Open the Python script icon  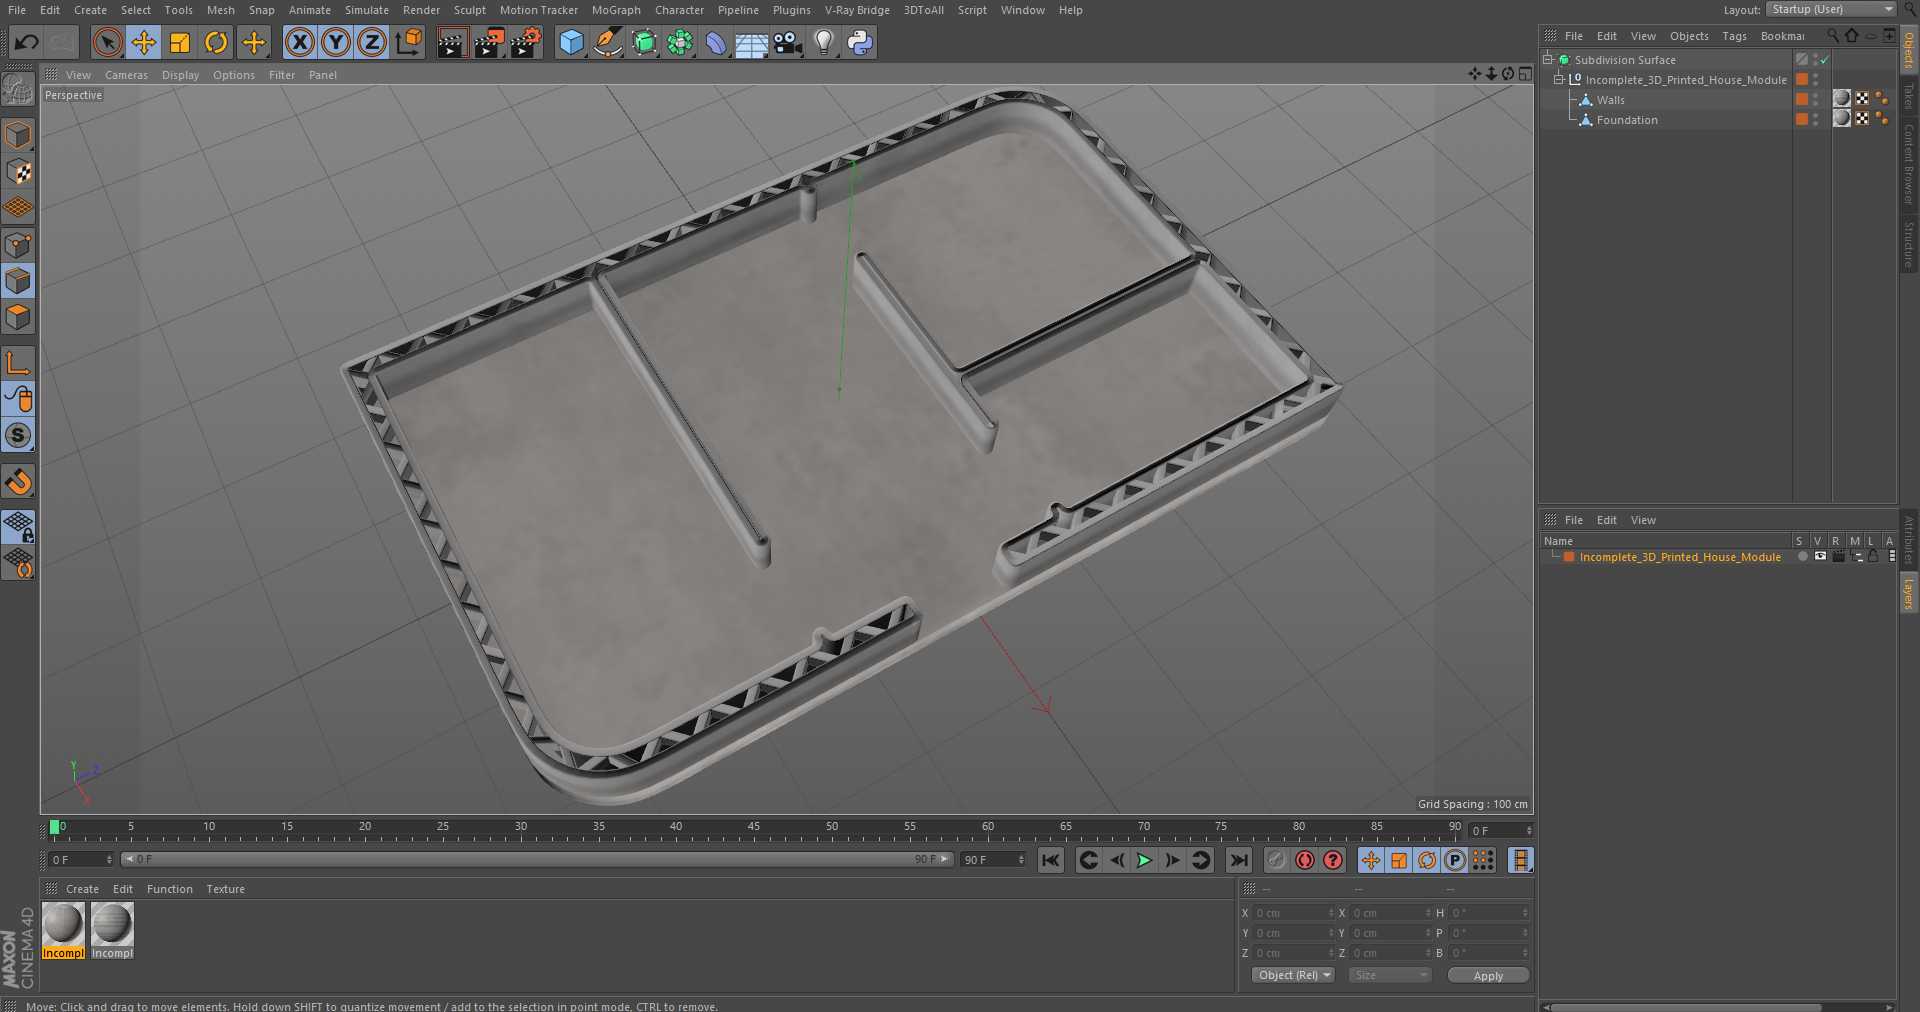tap(860, 42)
